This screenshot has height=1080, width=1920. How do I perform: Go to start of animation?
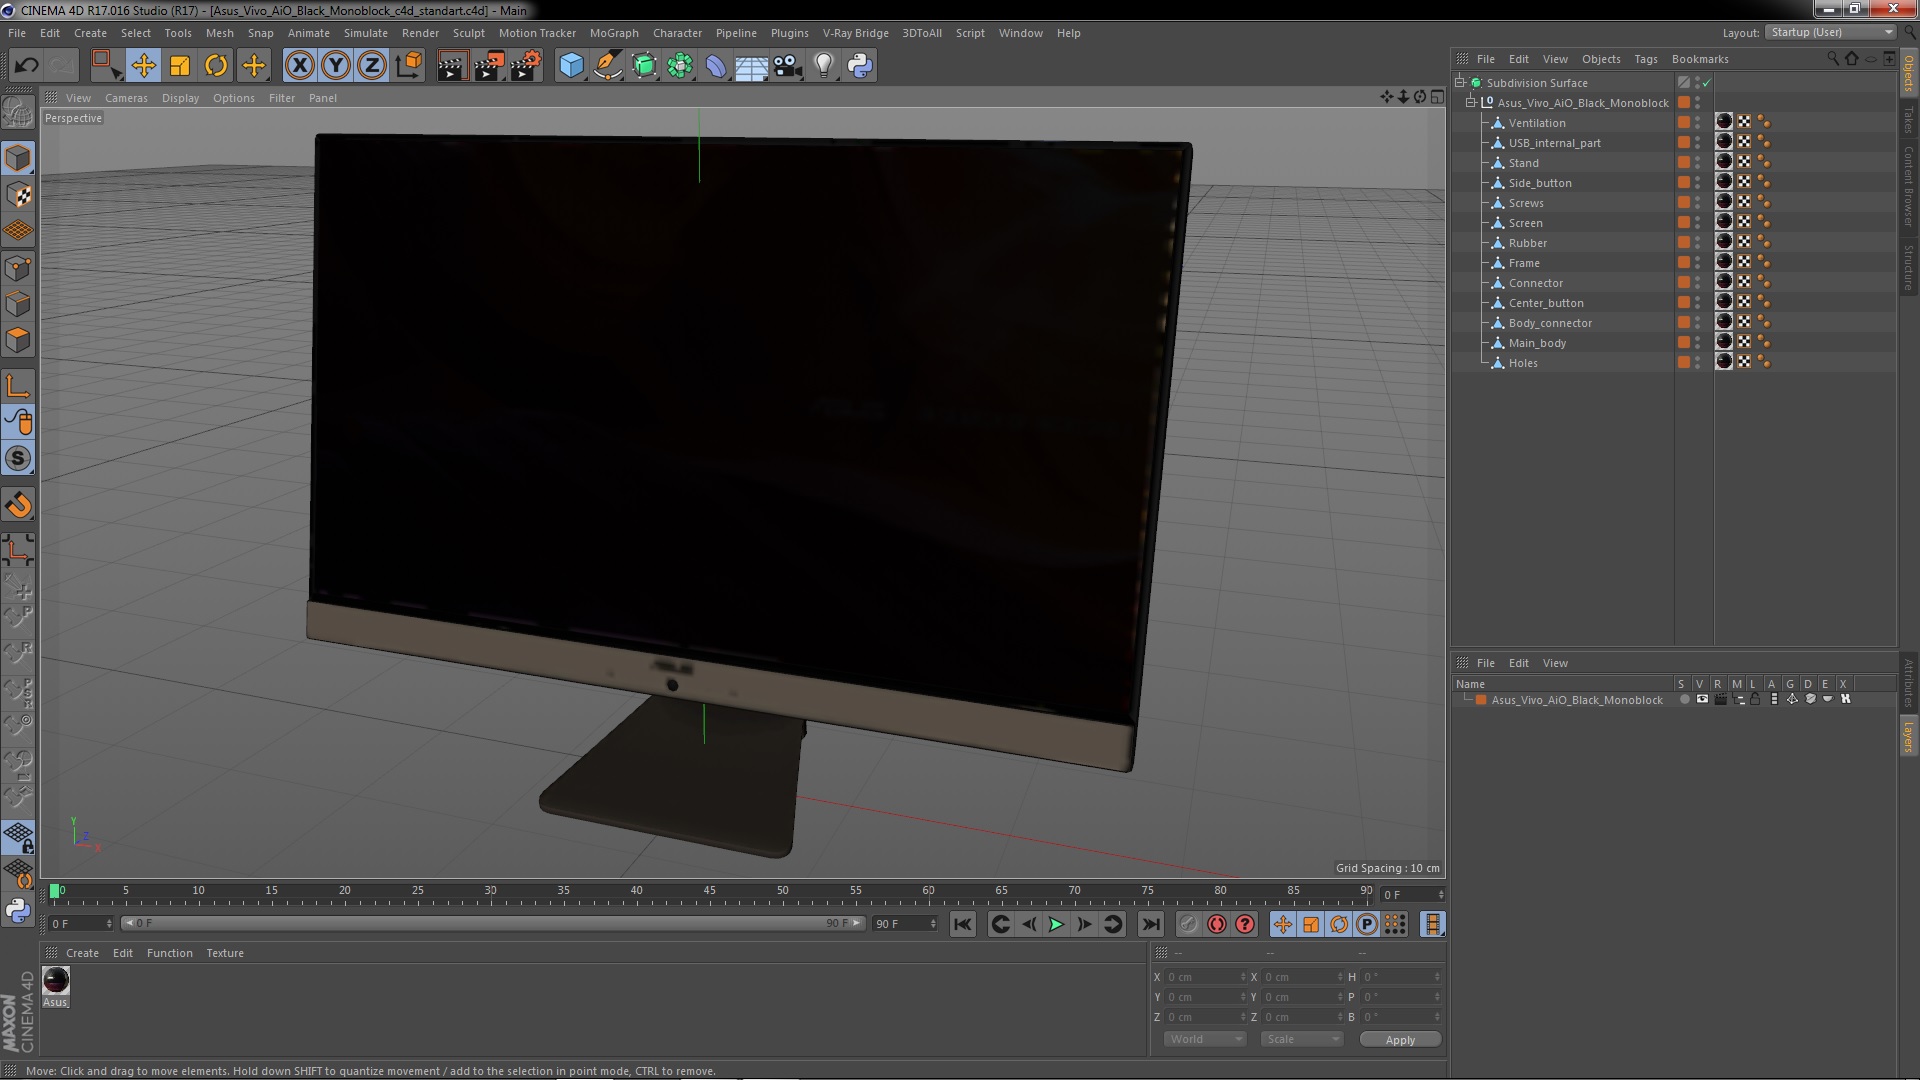962,925
